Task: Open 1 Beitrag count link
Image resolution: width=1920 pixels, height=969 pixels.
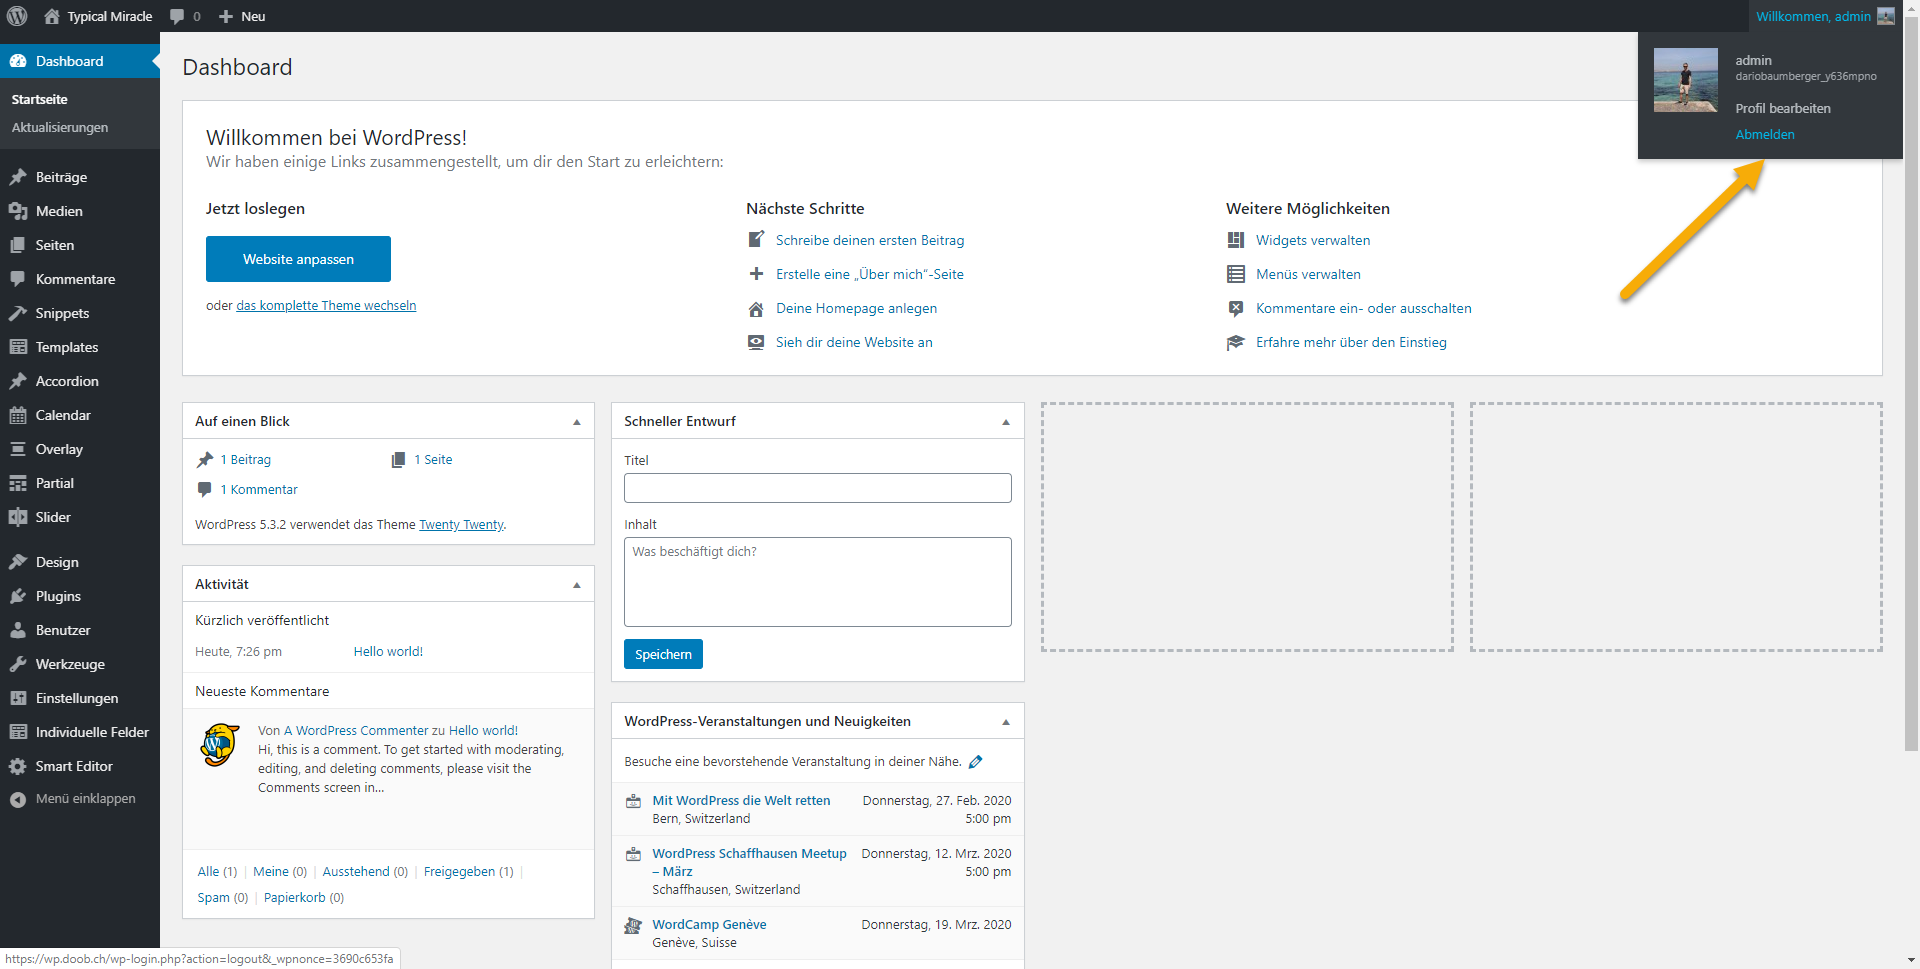Action: pos(246,459)
